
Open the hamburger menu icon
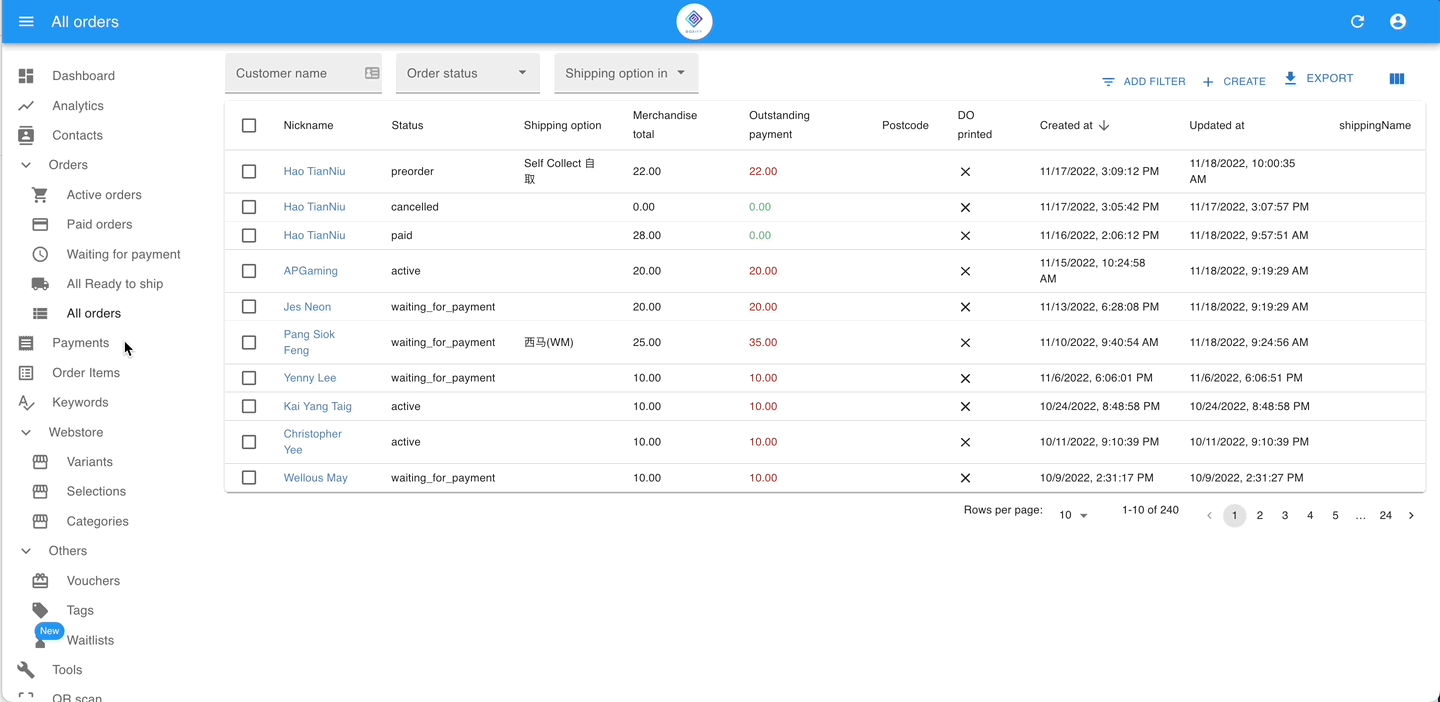point(26,22)
